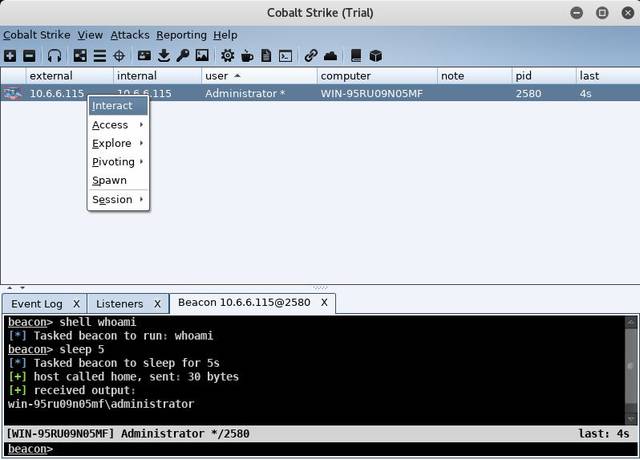Open the Attacks menu
Viewport: 640px width, 460px height.
point(130,35)
